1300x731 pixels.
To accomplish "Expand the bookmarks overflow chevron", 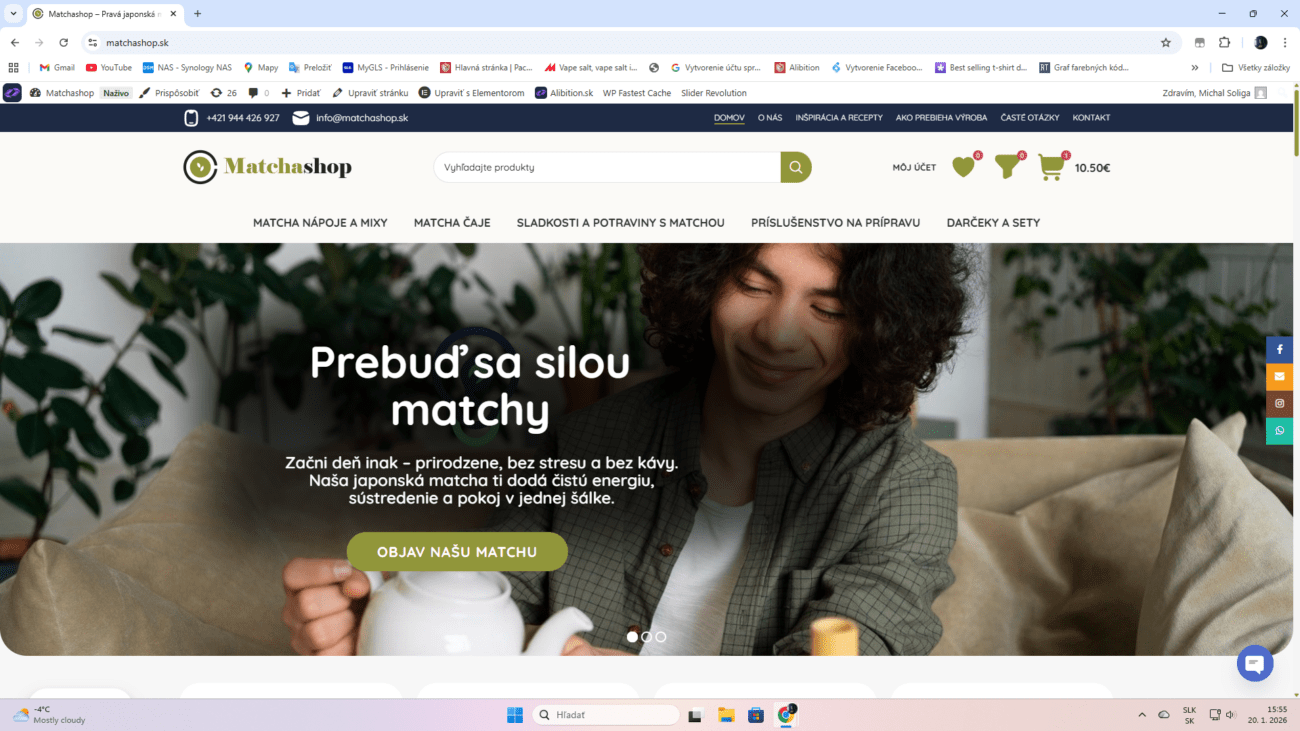I will pyautogui.click(x=1195, y=68).
